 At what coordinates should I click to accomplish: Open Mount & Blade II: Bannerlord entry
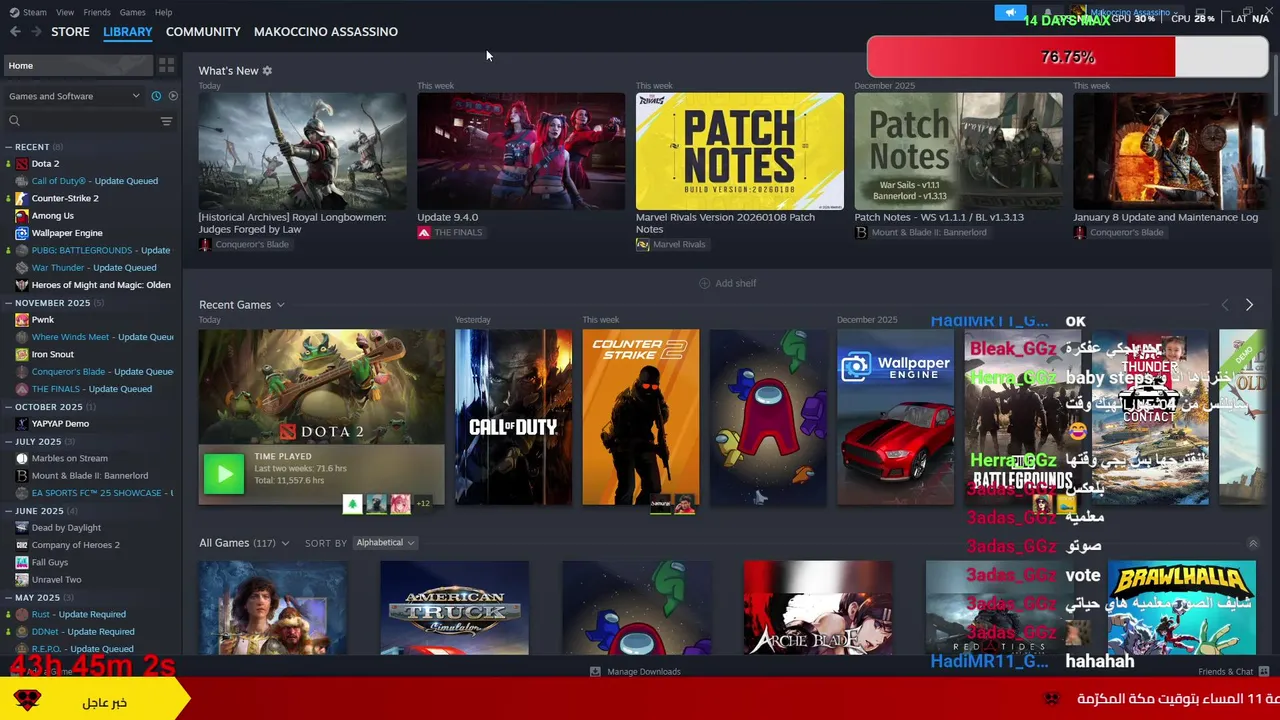pyautogui.click(x=90, y=476)
